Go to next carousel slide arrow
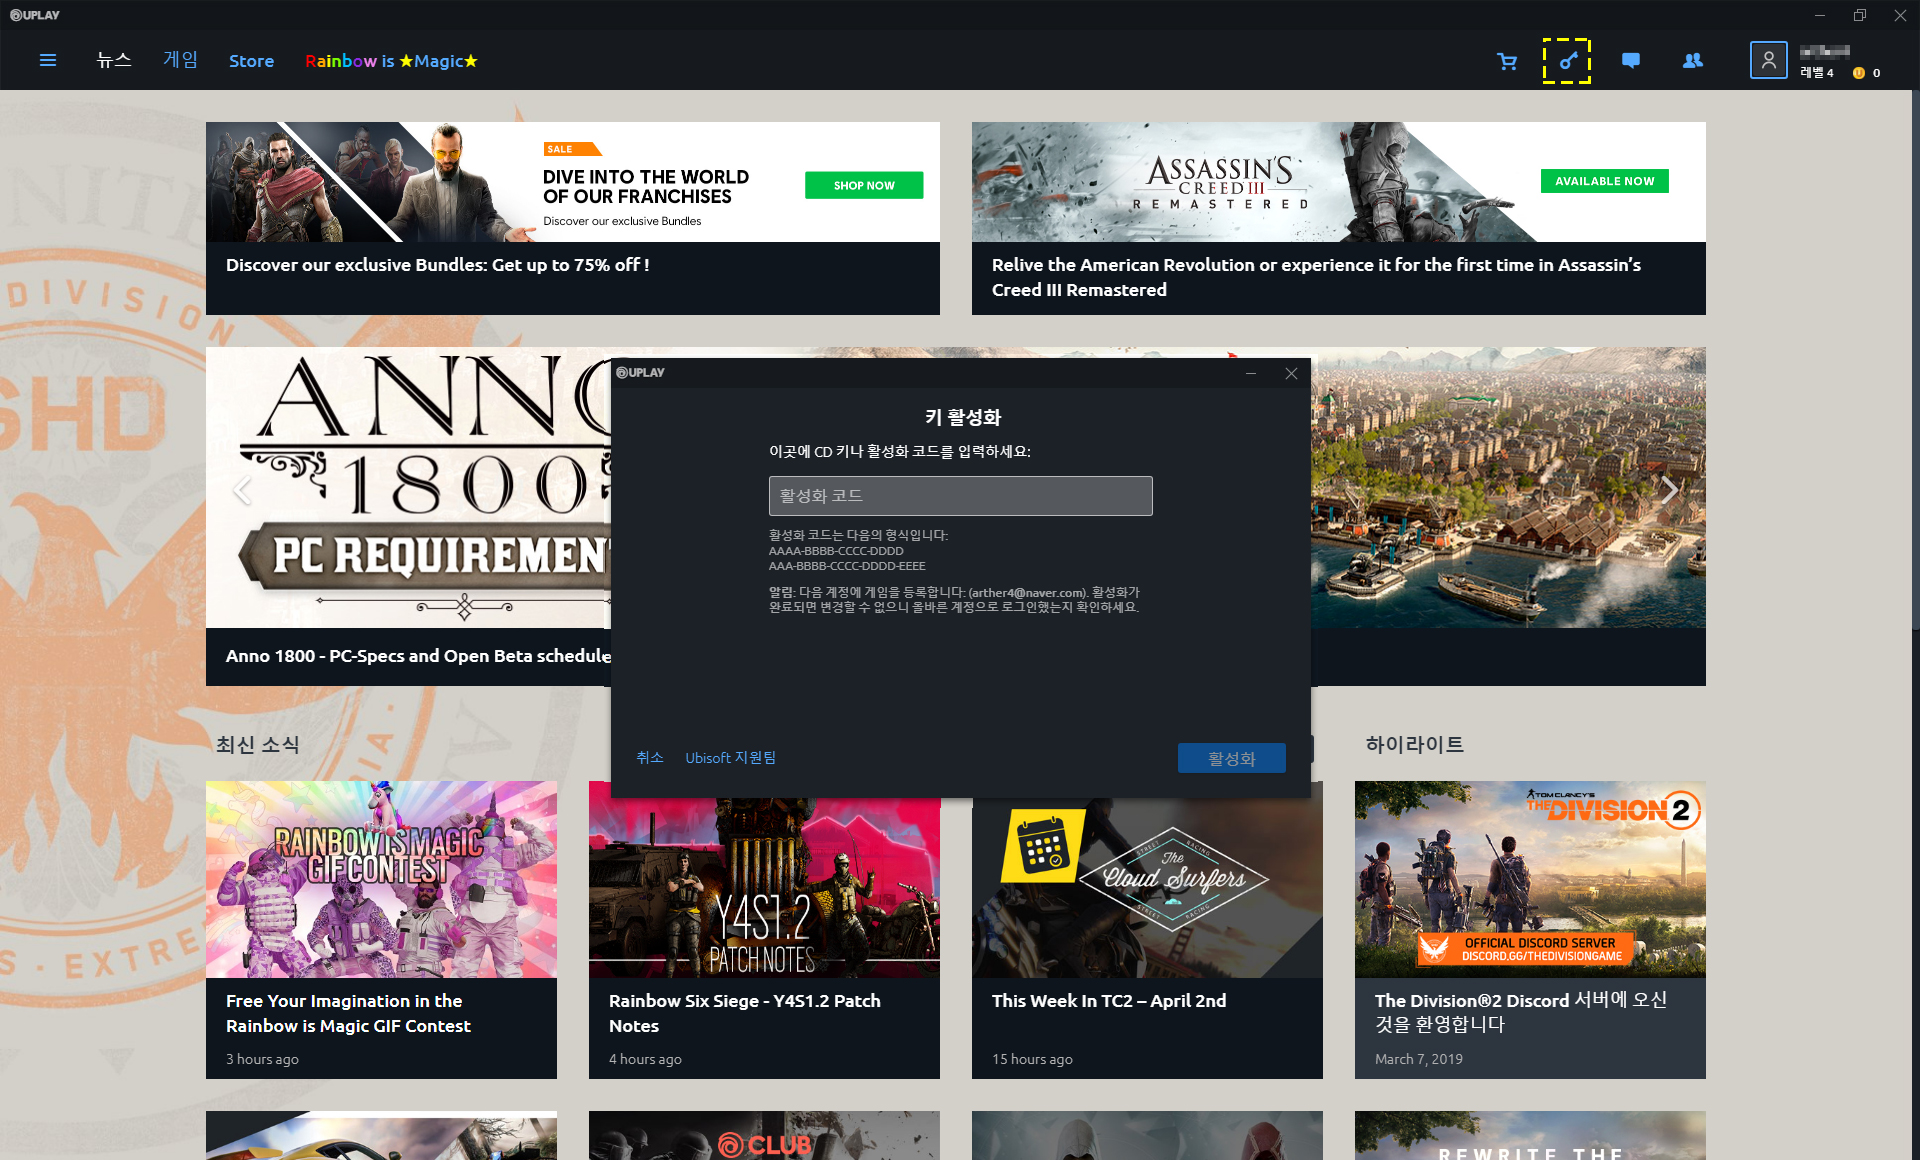Image resolution: width=1920 pixels, height=1160 pixels. pos(1668,490)
